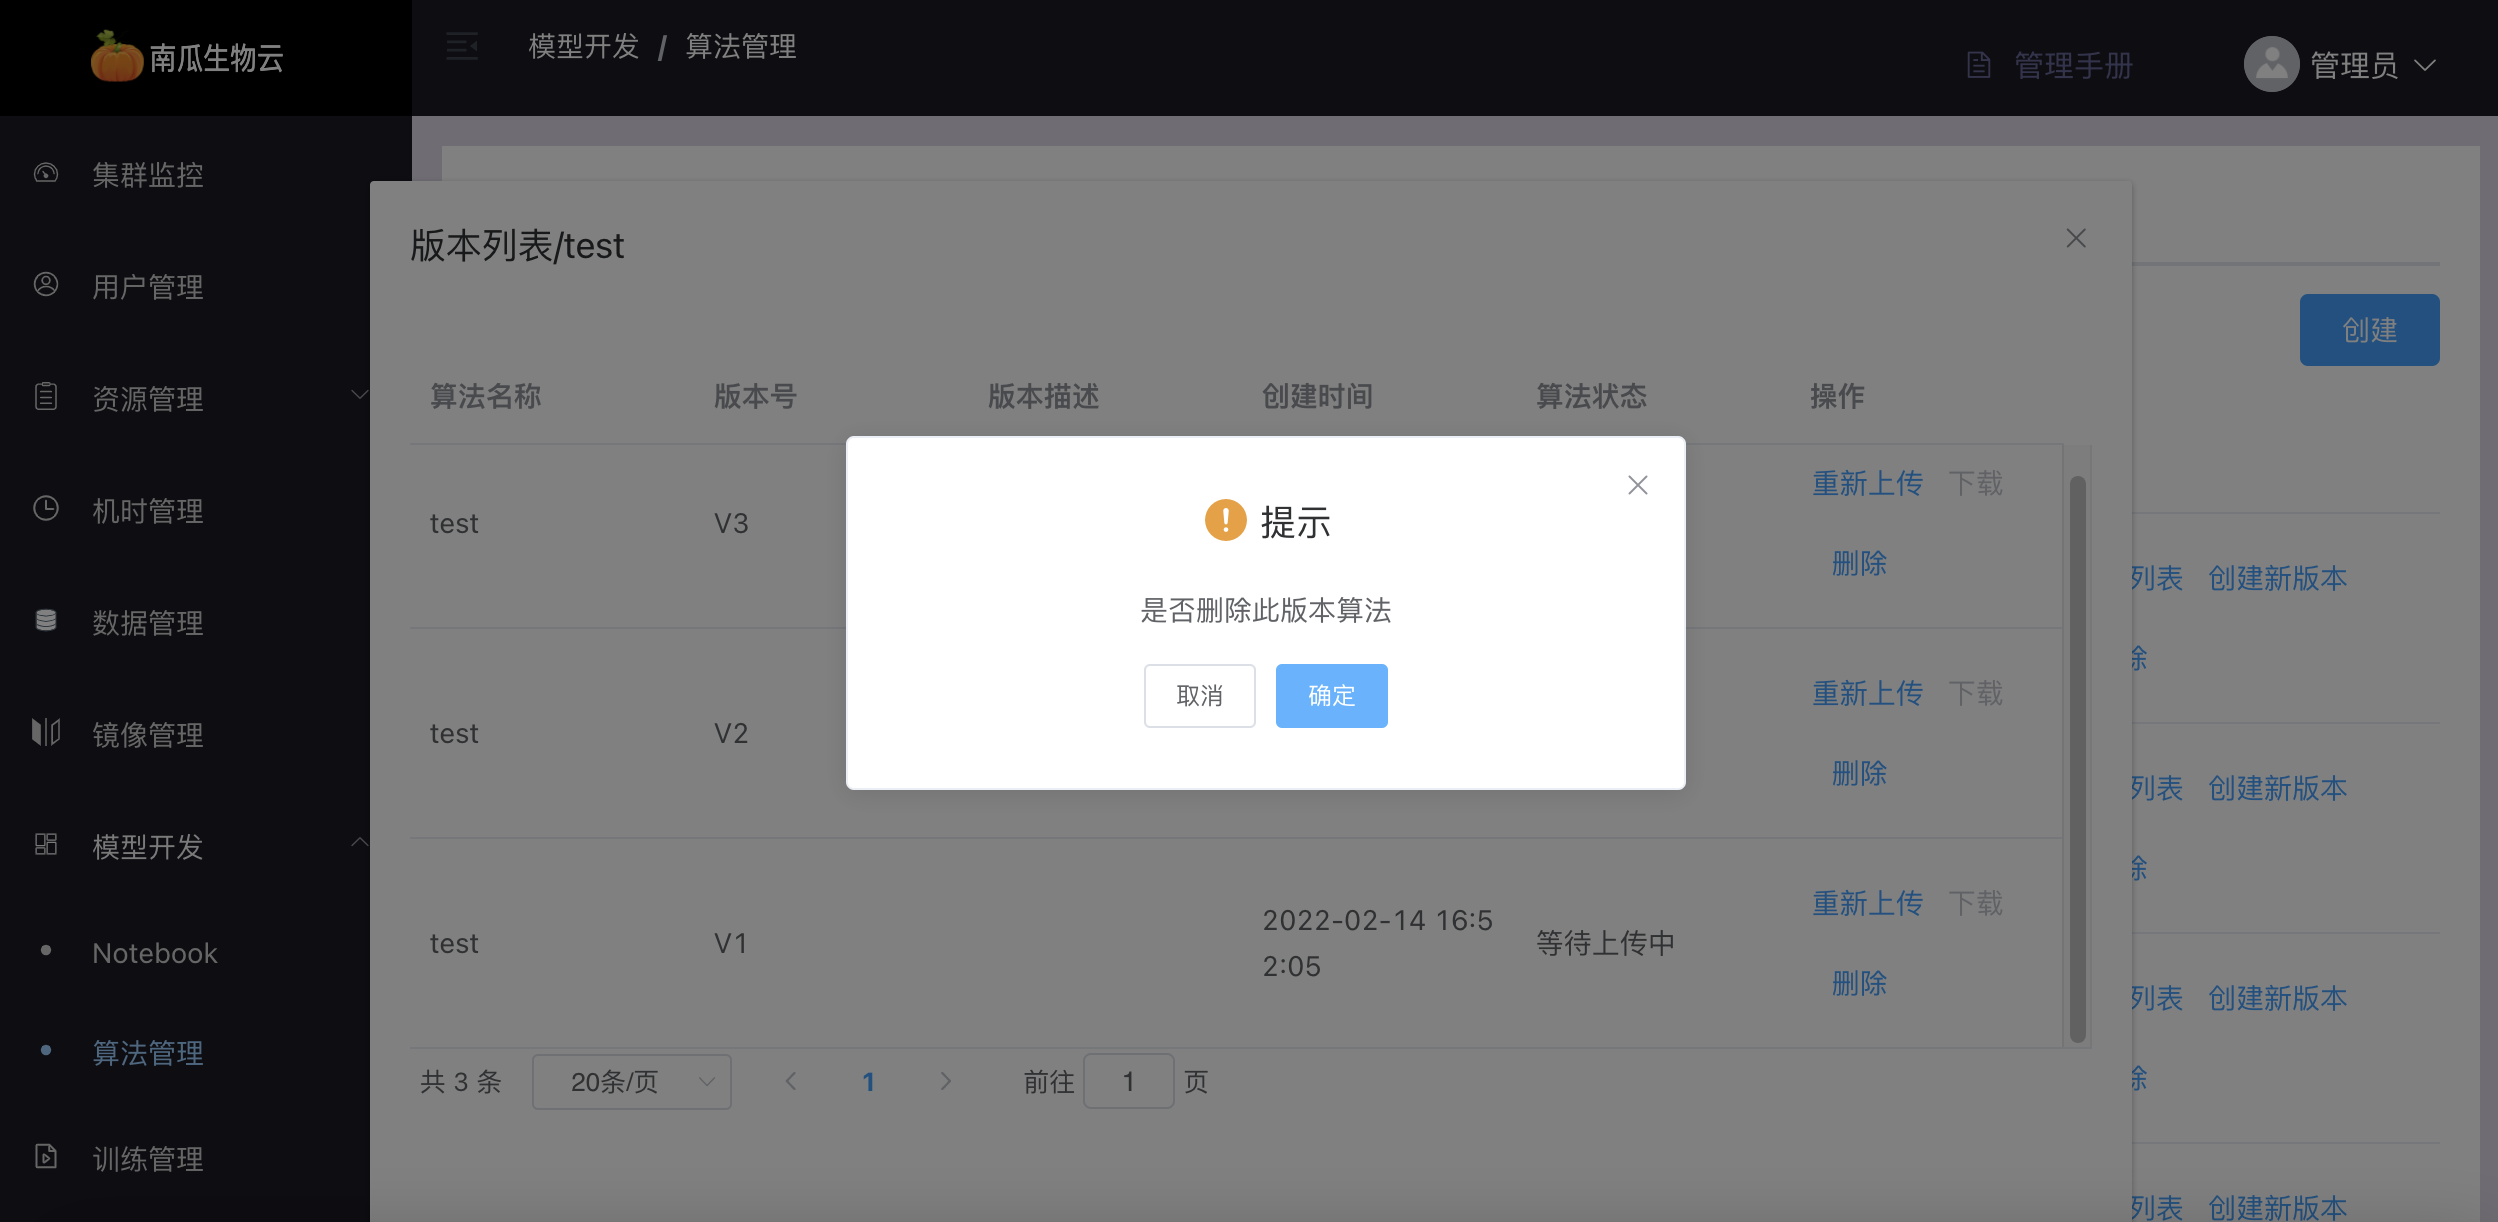Click 确定 to confirm deletion
The image size is (2498, 1222).
(x=1332, y=696)
